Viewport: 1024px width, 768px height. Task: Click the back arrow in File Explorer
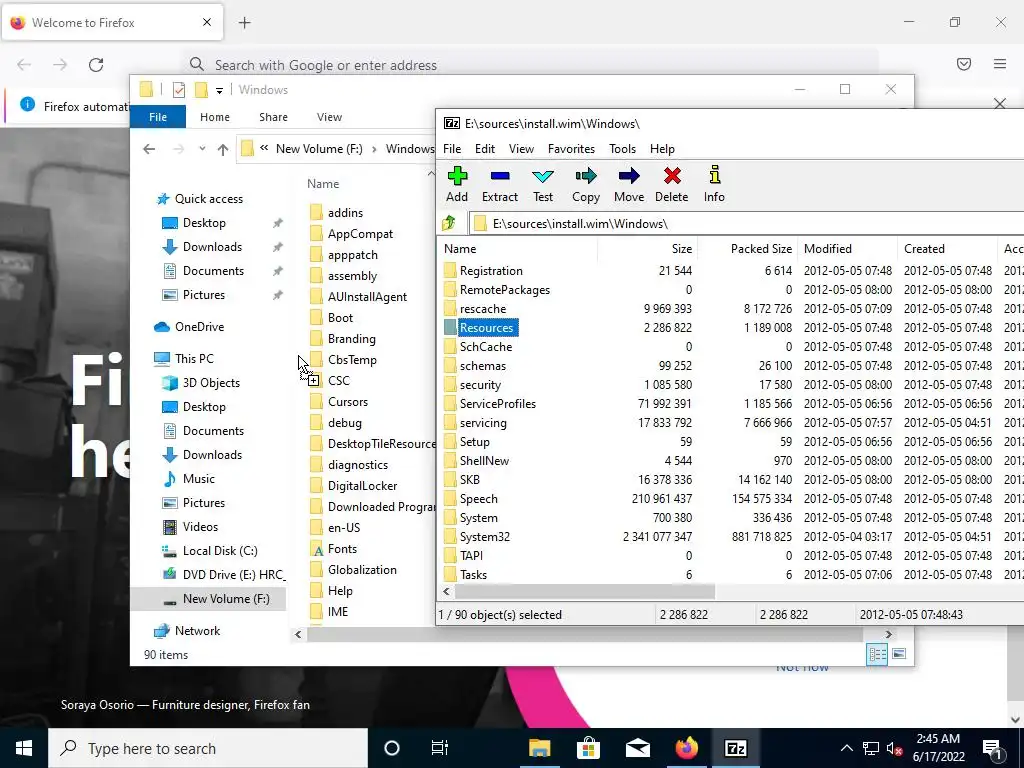pyautogui.click(x=149, y=150)
